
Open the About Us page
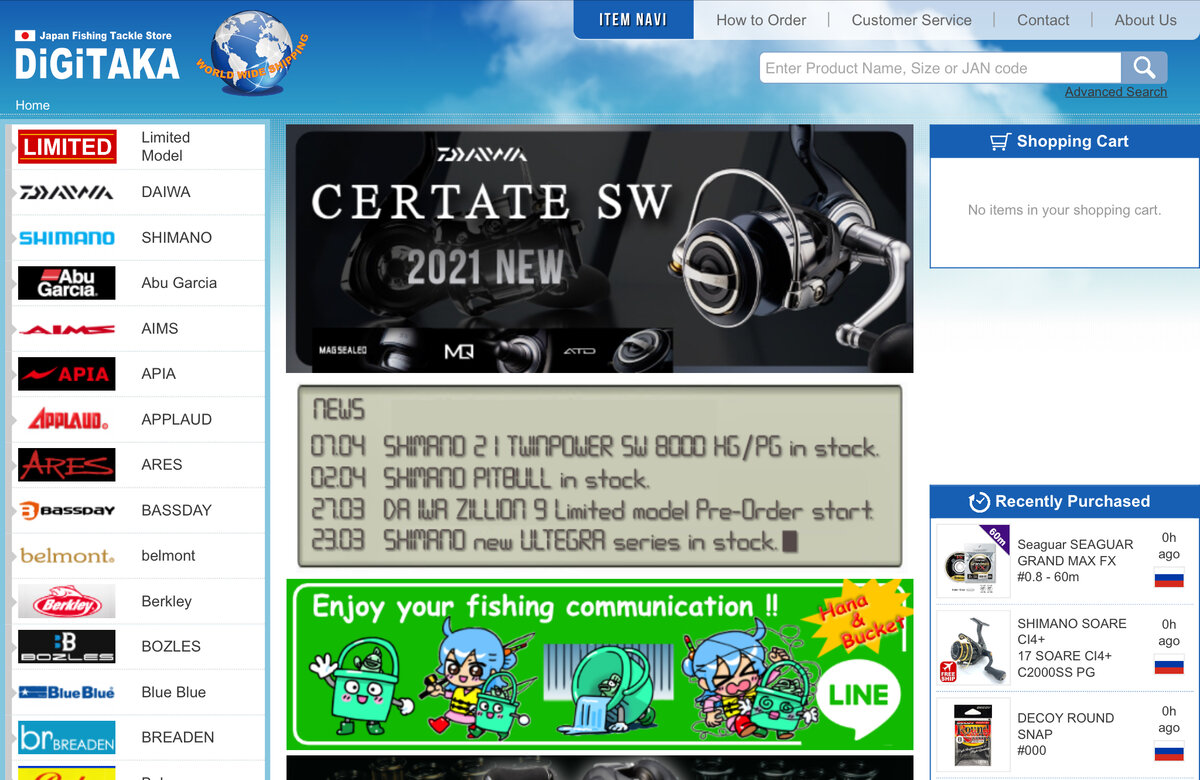tap(1145, 20)
